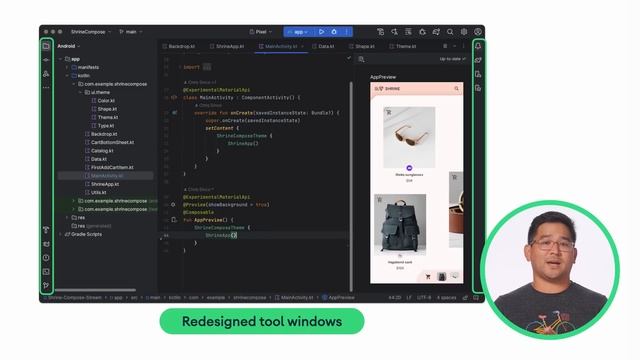This screenshot has width=640, height=360.
Task: Switch to the ShrineApp.kt tab
Action: point(227,47)
